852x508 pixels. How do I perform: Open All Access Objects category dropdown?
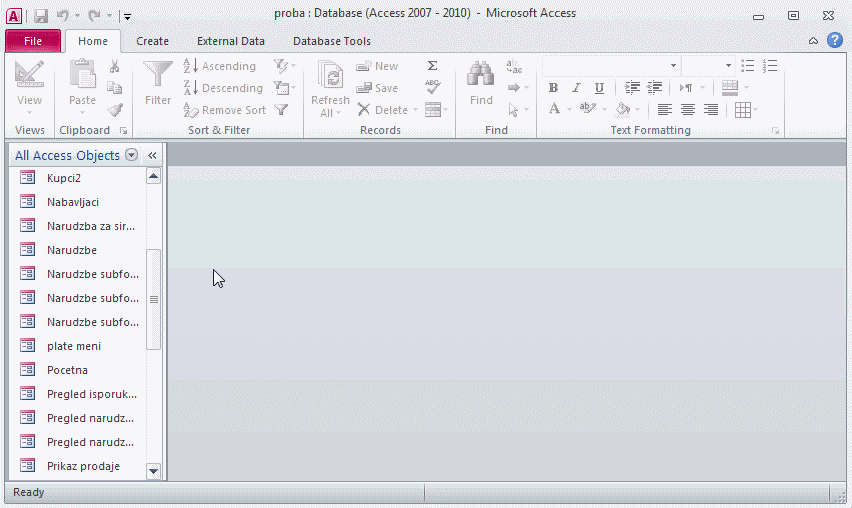tap(131, 155)
